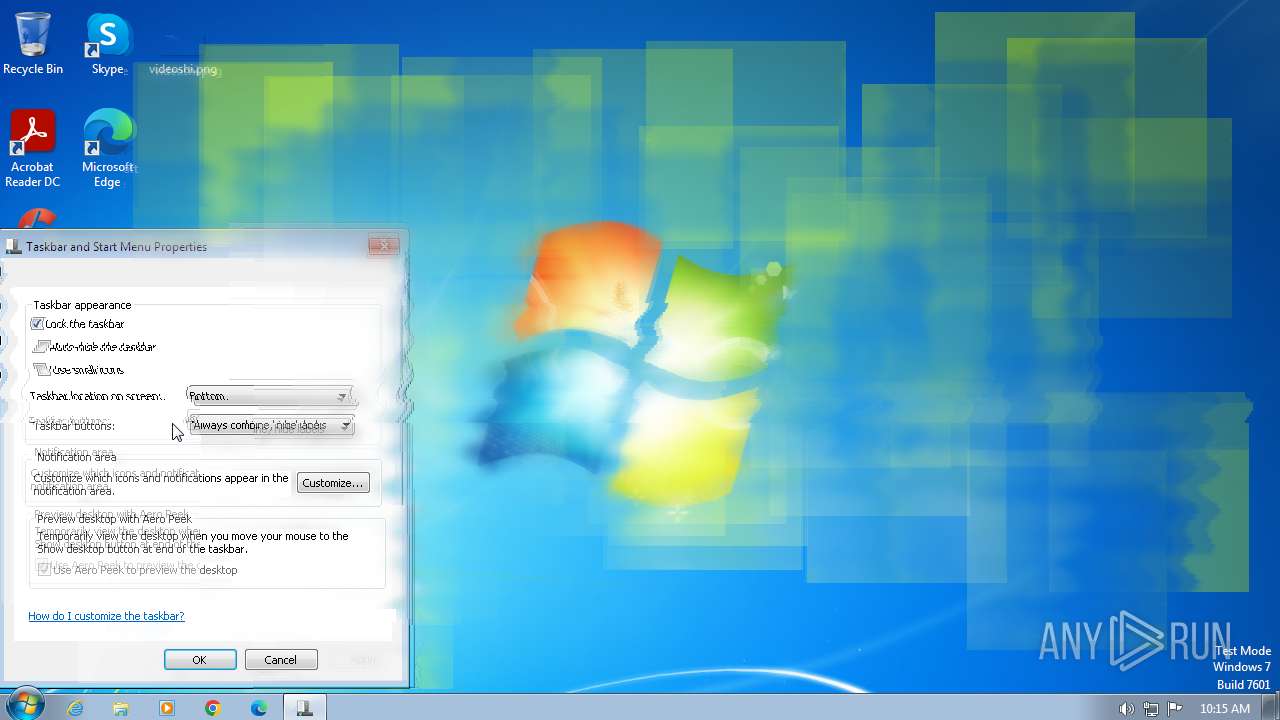Close Taskbar and Start Menu Properties window
1280x720 pixels.
(383, 246)
